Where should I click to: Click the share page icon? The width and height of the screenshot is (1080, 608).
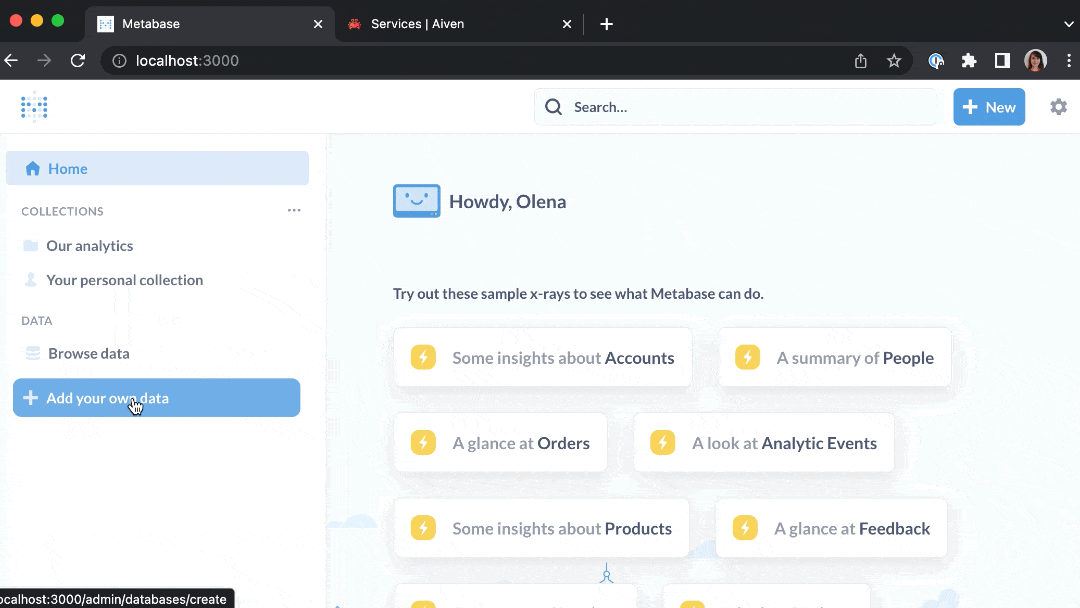pos(860,61)
